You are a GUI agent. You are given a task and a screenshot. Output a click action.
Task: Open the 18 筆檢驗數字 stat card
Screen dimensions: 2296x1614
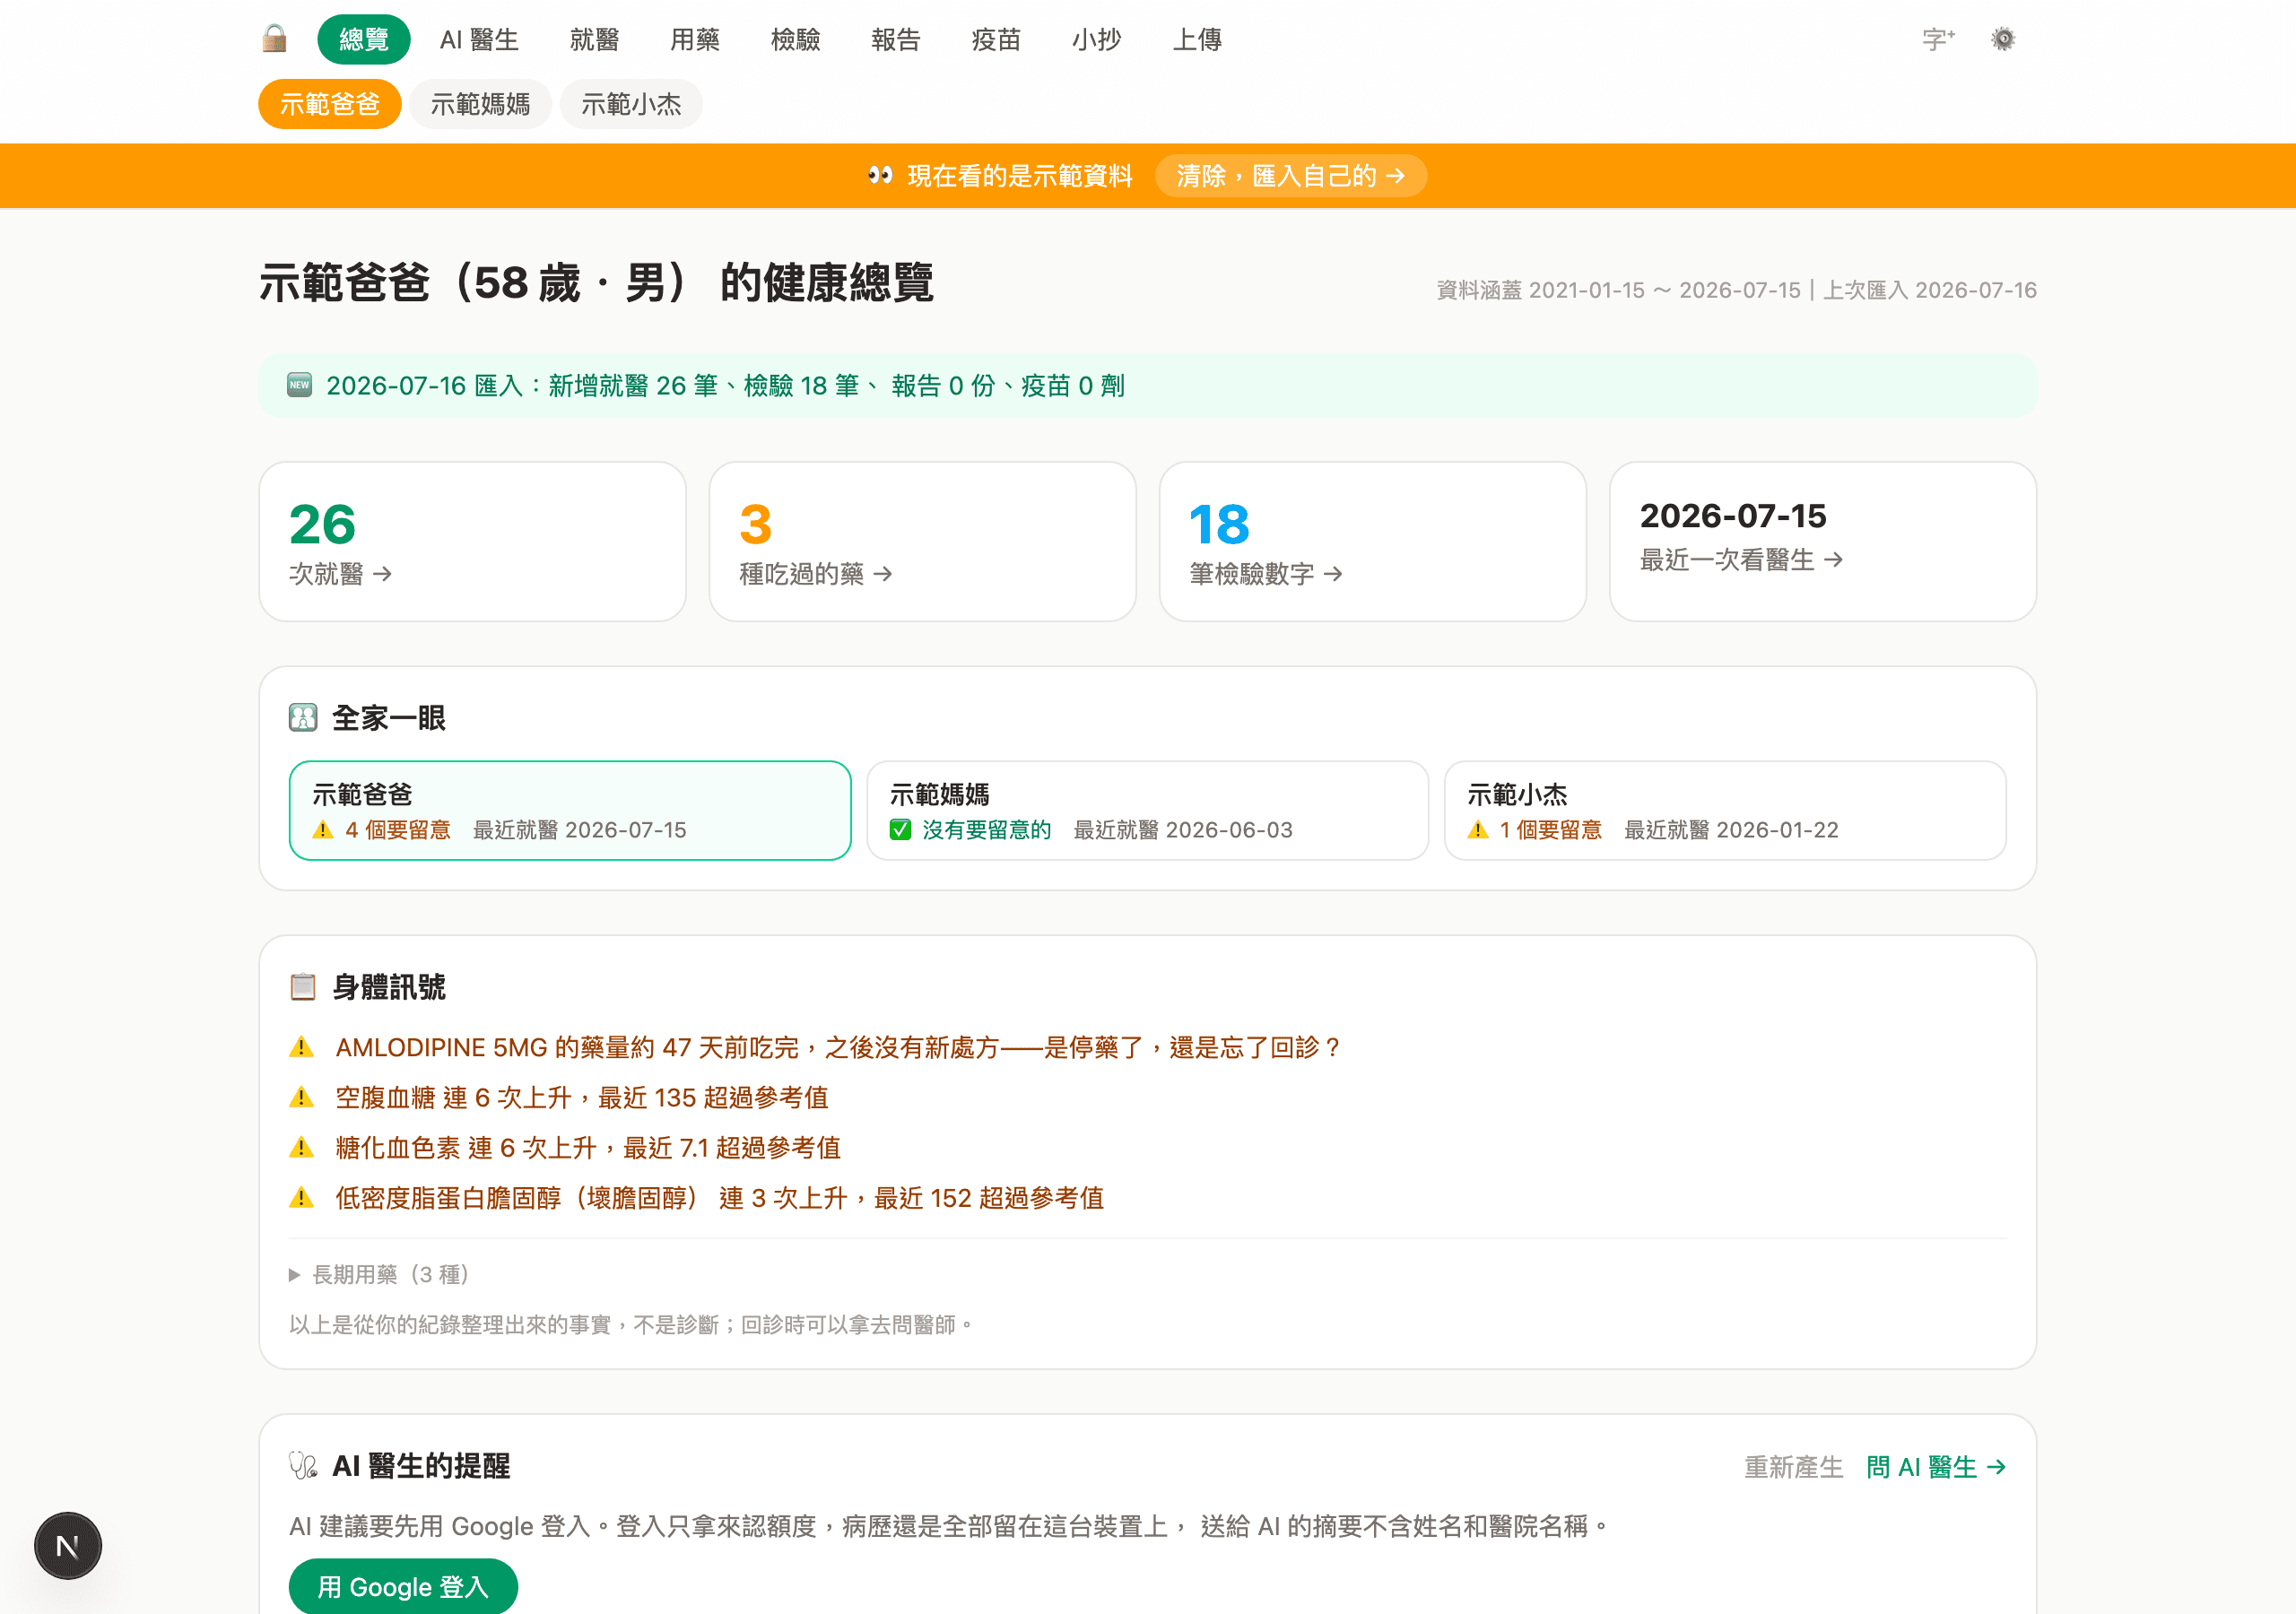point(1373,542)
